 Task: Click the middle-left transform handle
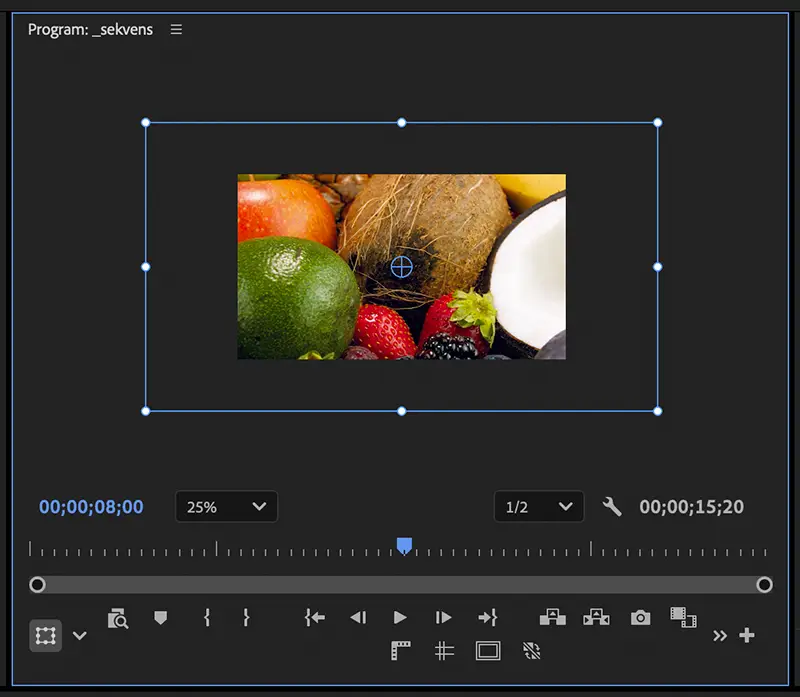coord(145,267)
